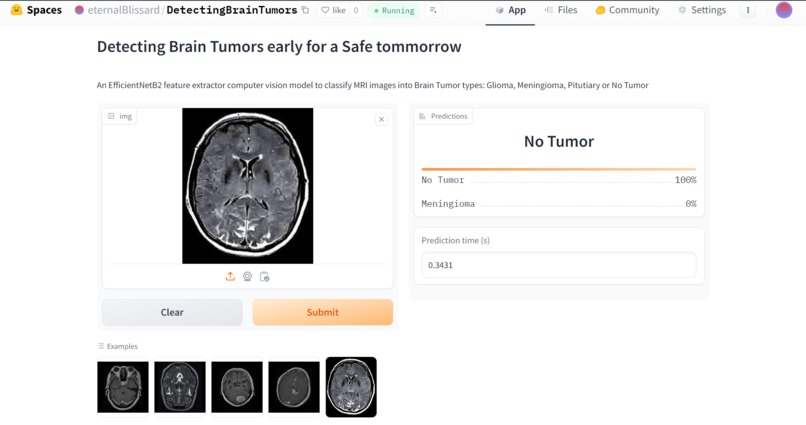Click the upload image icon

coord(230,276)
